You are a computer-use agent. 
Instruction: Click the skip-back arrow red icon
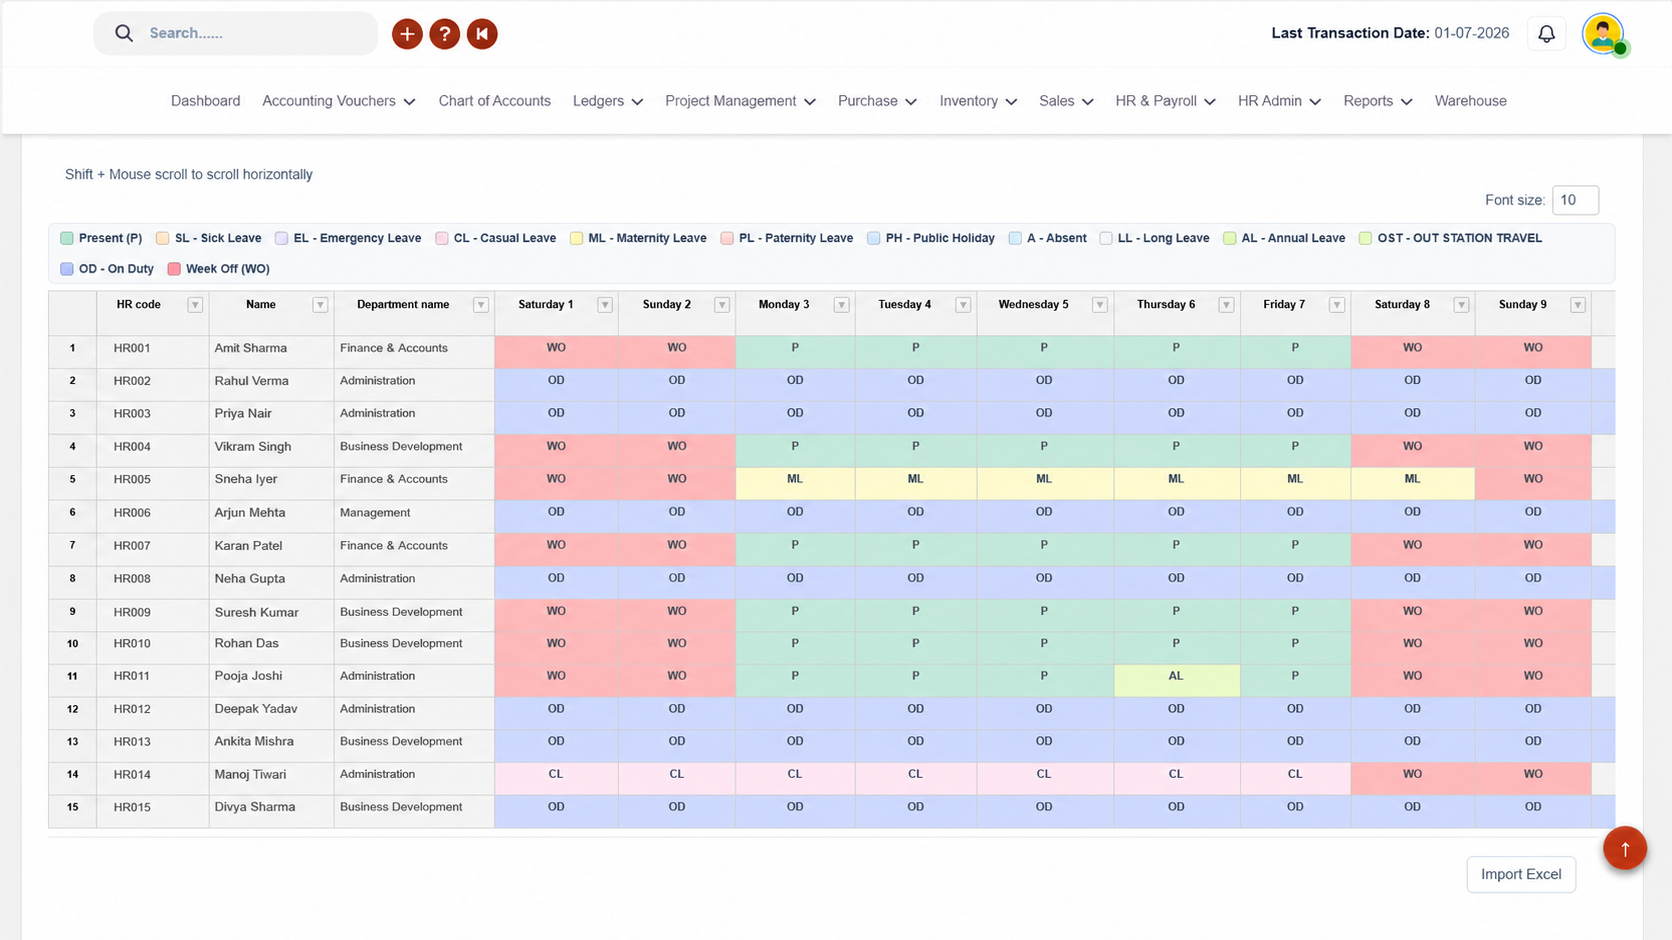pos(482,34)
